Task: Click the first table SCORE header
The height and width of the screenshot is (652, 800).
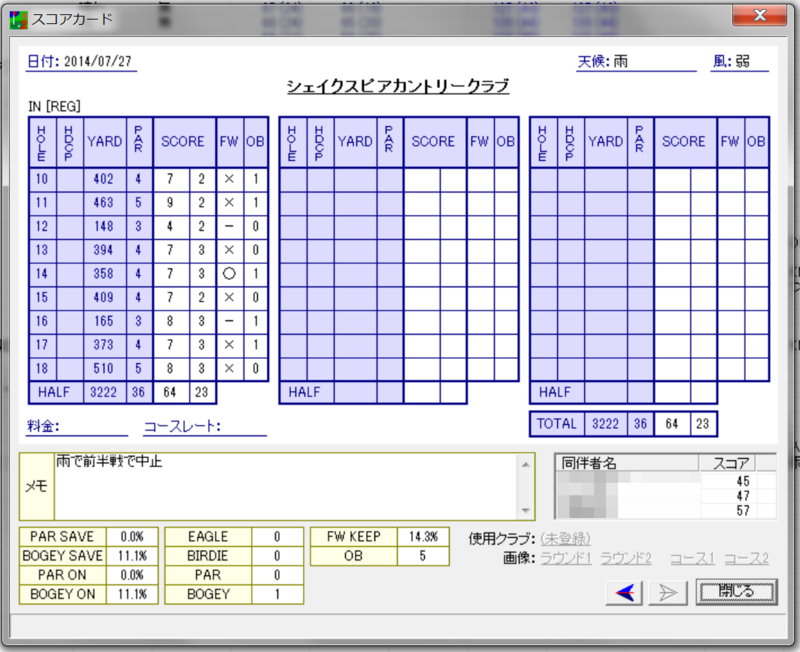Action: pyautogui.click(x=183, y=142)
